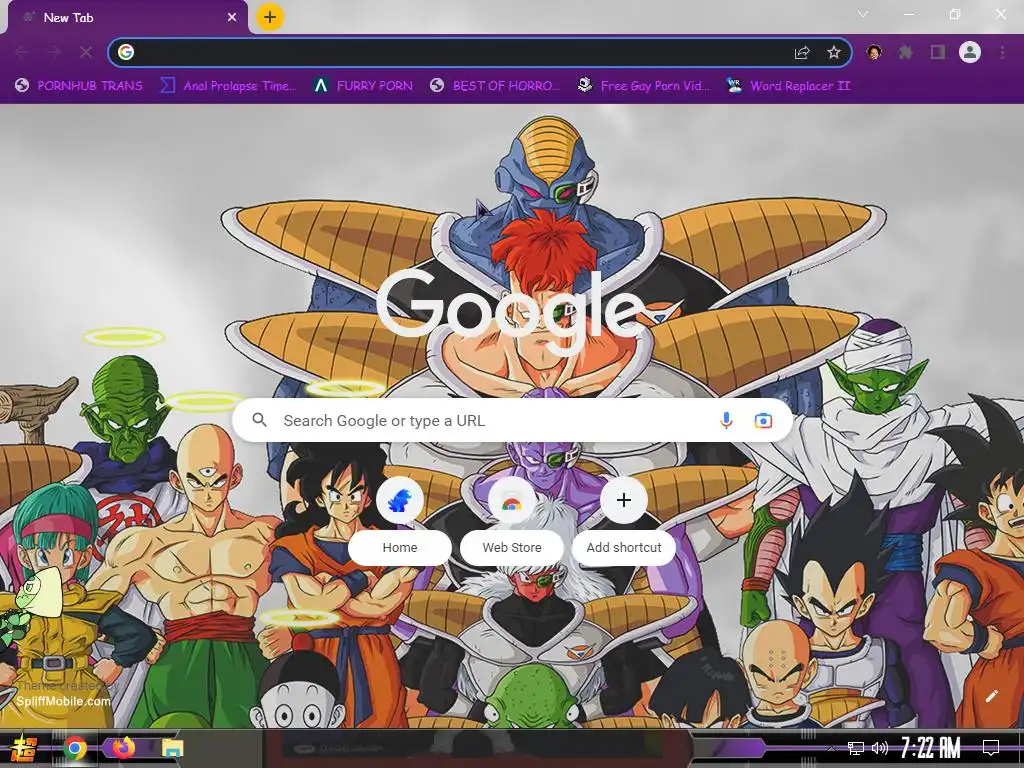Share this page icon
Image resolution: width=1024 pixels, height=768 pixels.
click(x=802, y=53)
